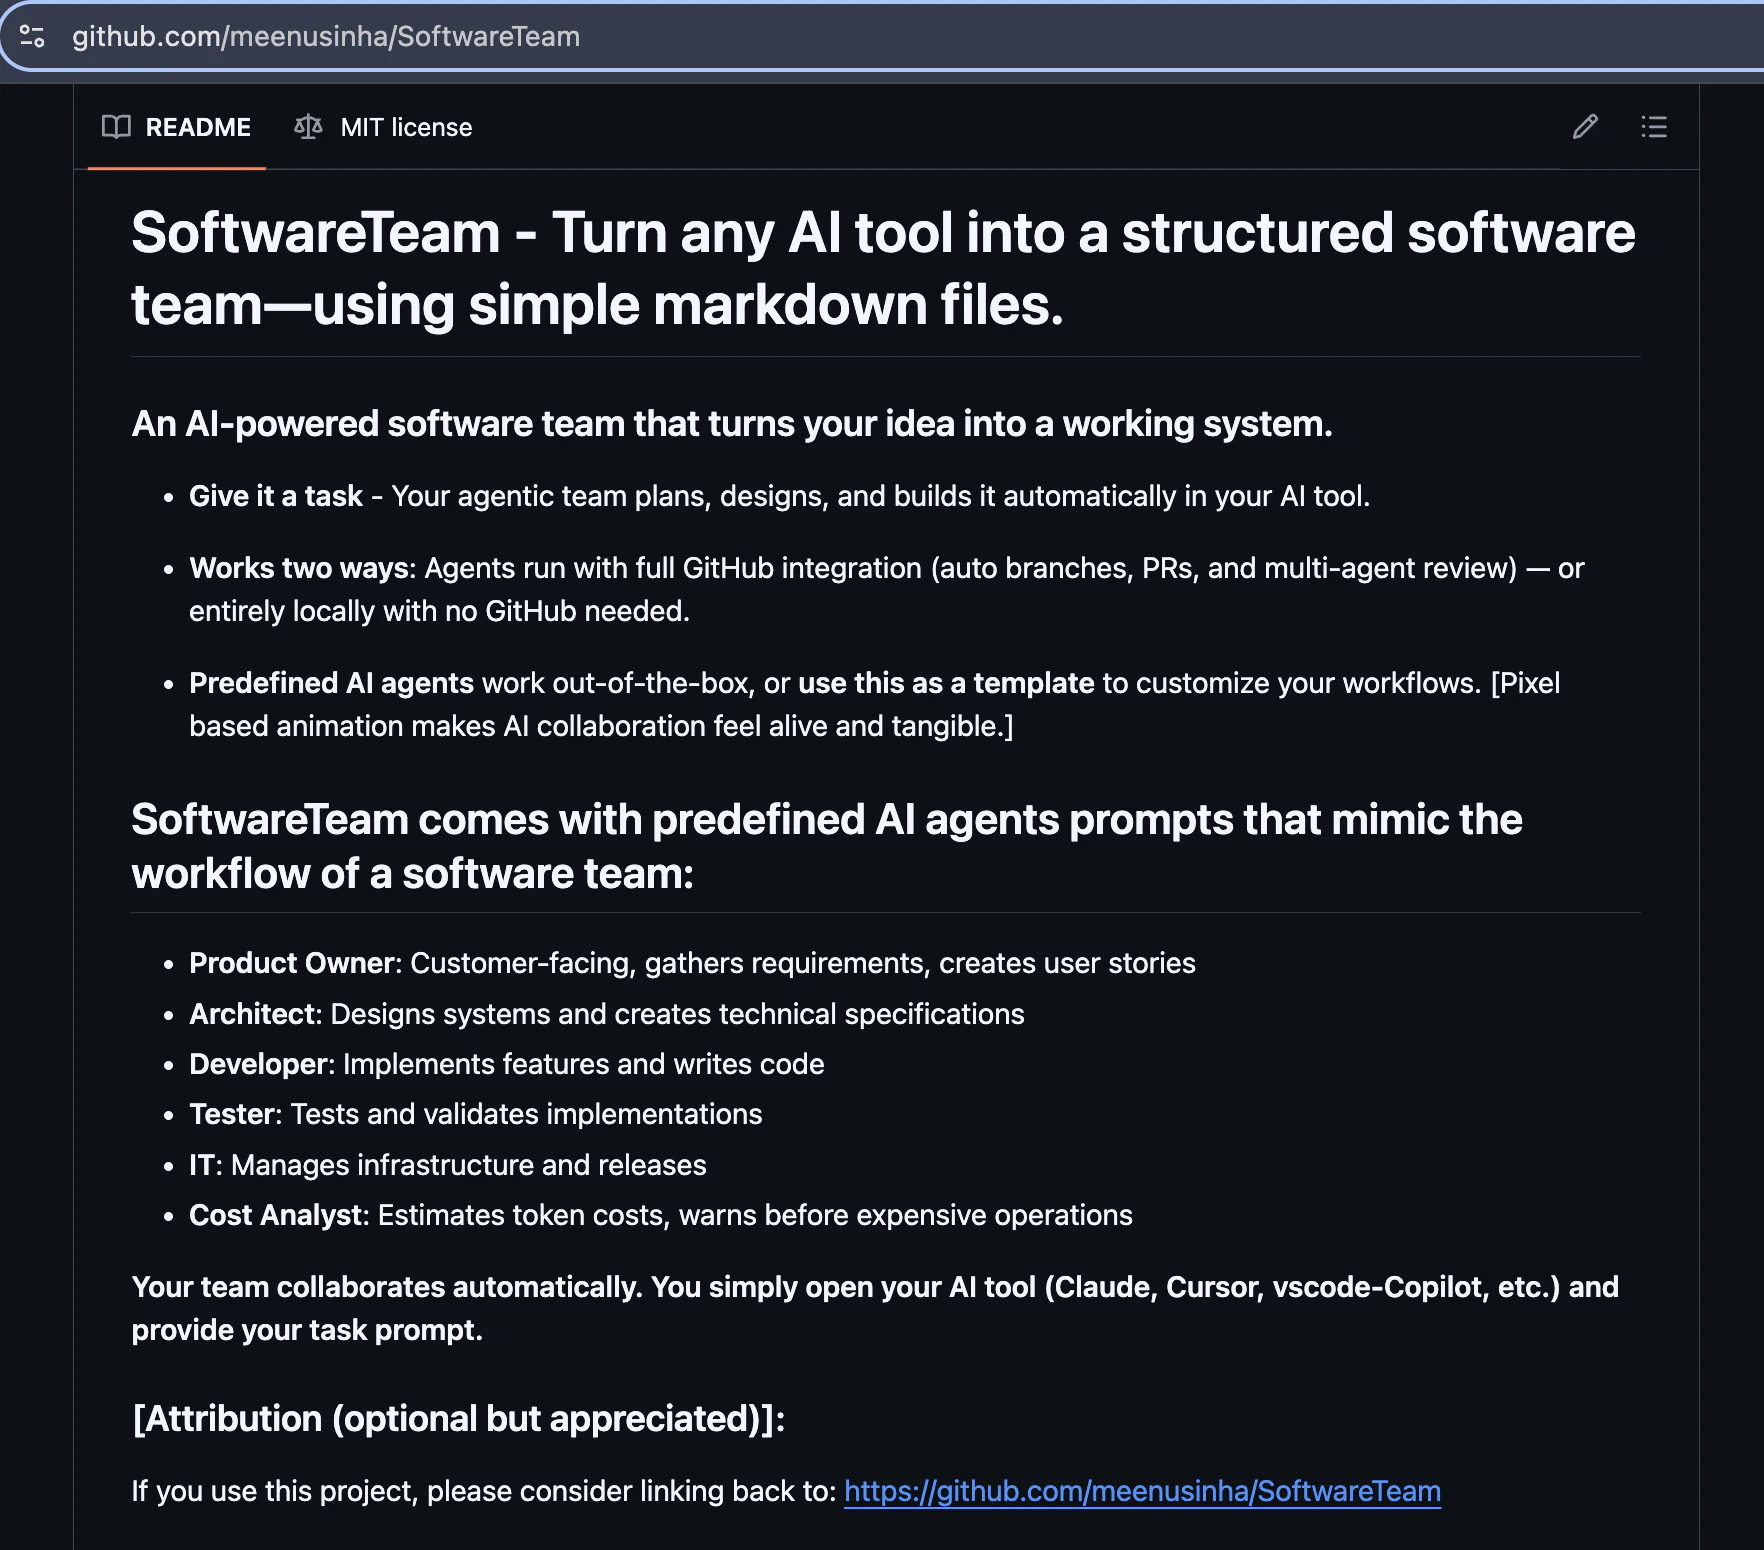The width and height of the screenshot is (1764, 1550).
Task: Switch to the MIT license tab
Action: (406, 127)
